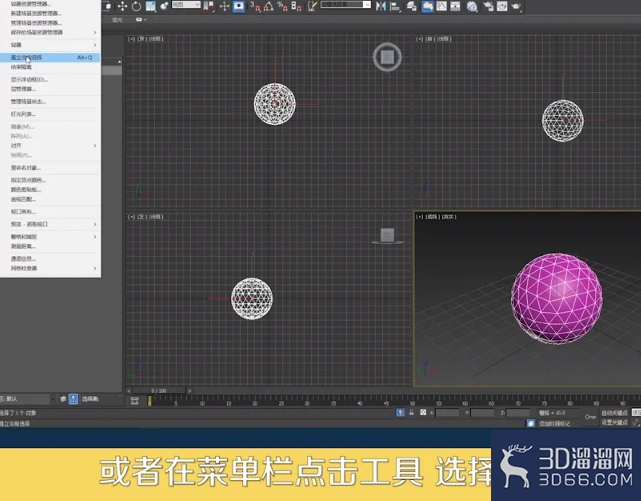The height and width of the screenshot is (501, 641).
Task: Select the Move tool in toolbar
Action: (122, 6)
